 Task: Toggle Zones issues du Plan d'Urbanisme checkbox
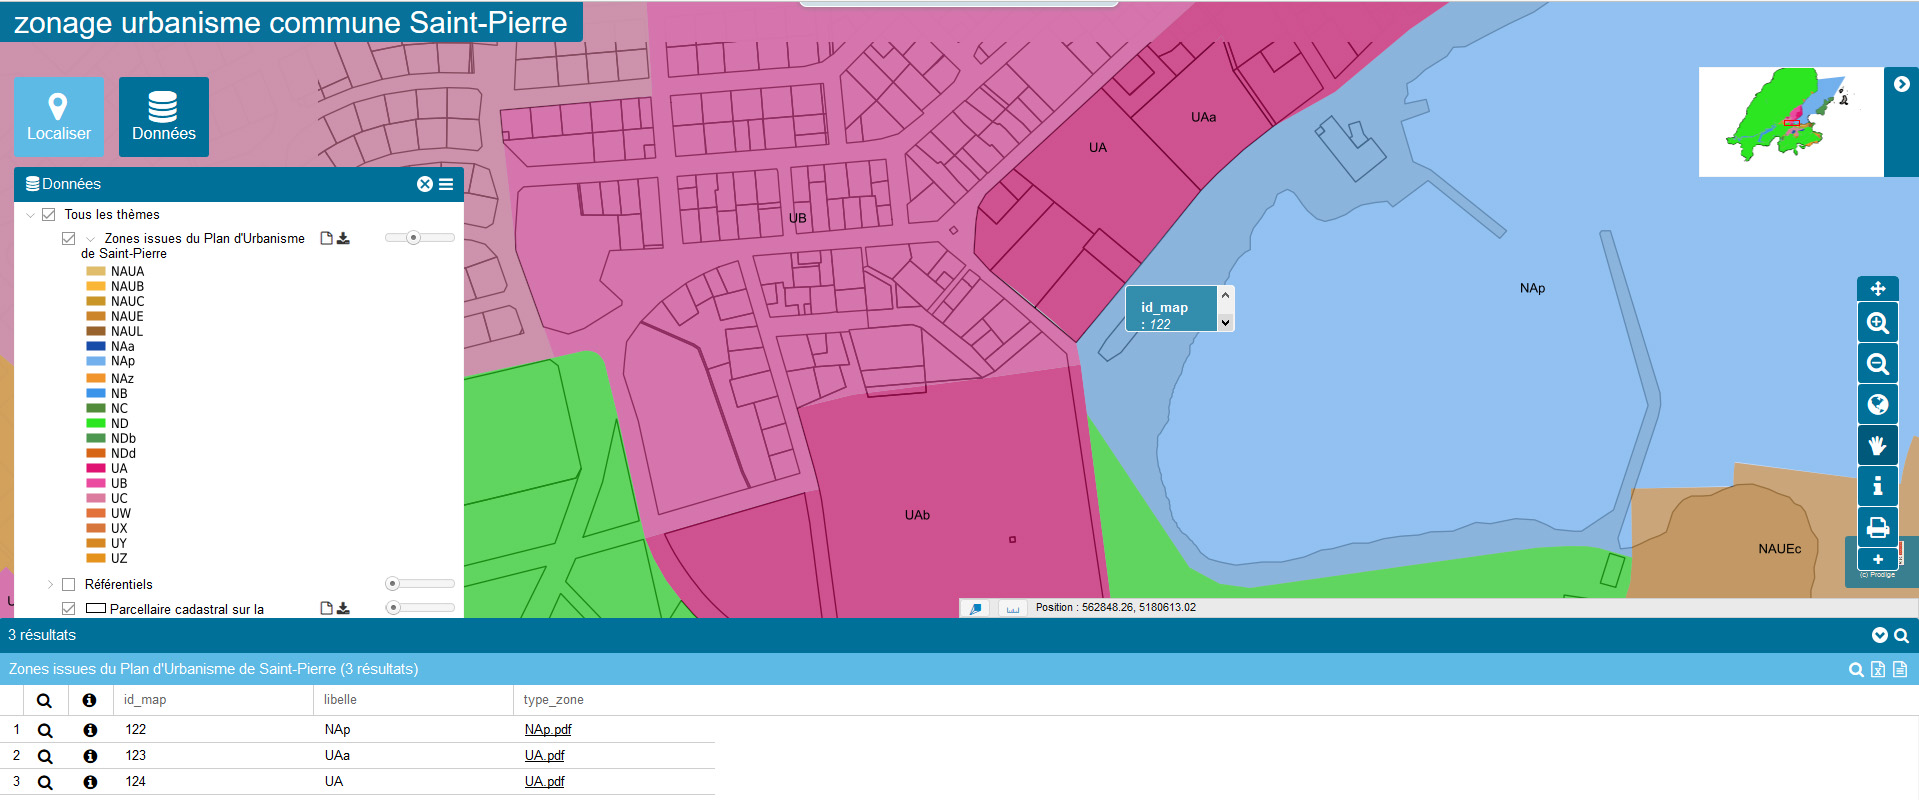[x=69, y=239]
